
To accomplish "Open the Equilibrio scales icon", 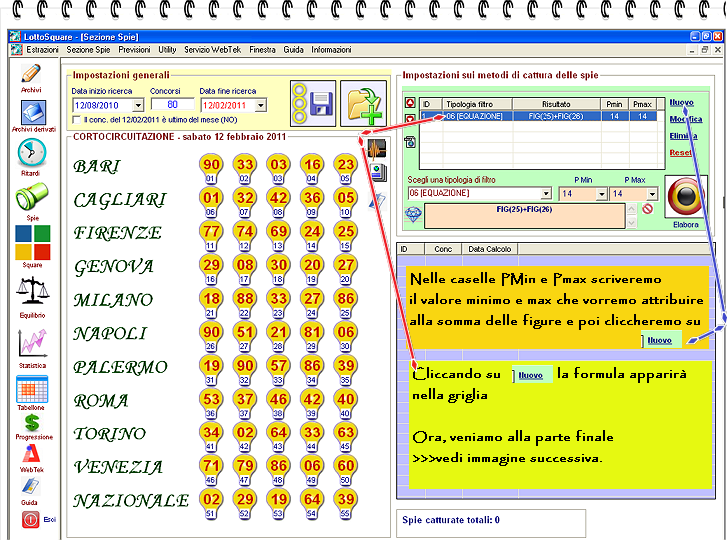I will pyautogui.click(x=32, y=291).
